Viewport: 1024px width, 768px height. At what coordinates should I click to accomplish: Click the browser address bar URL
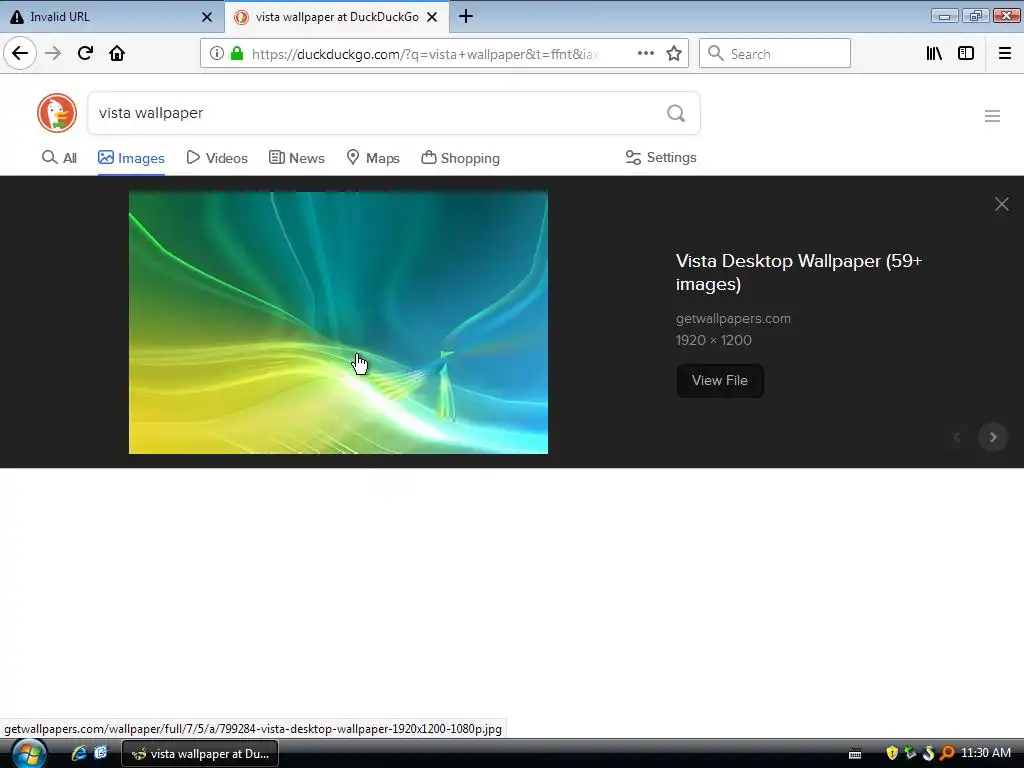pos(425,54)
